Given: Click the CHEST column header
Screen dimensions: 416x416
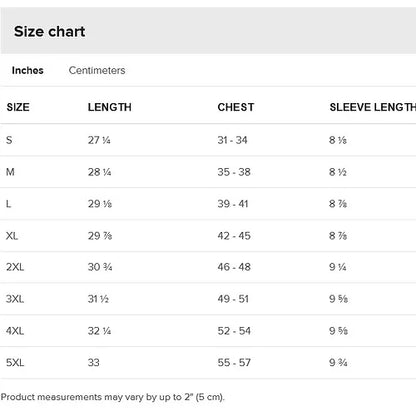Looking at the screenshot, I should click(236, 107).
